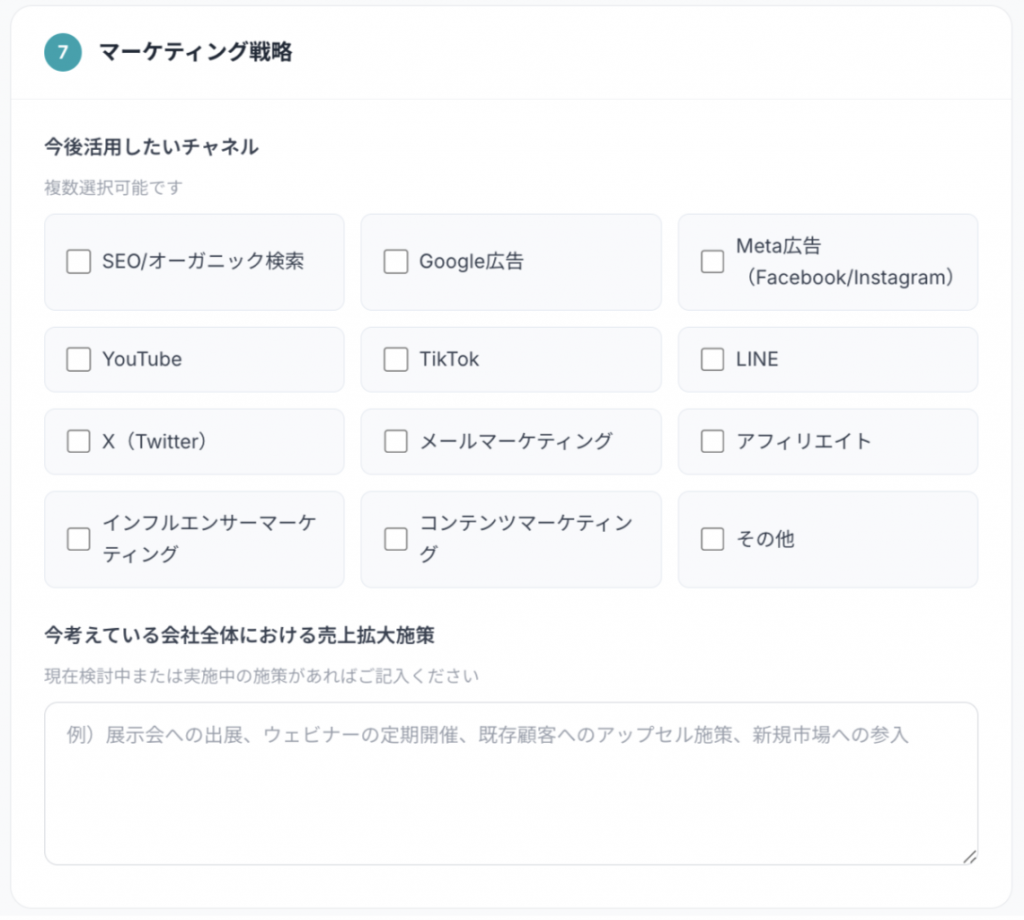The image size is (1024, 920).
Task: Click the 今後活用したいチャネル label
Action: click(151, 147)
